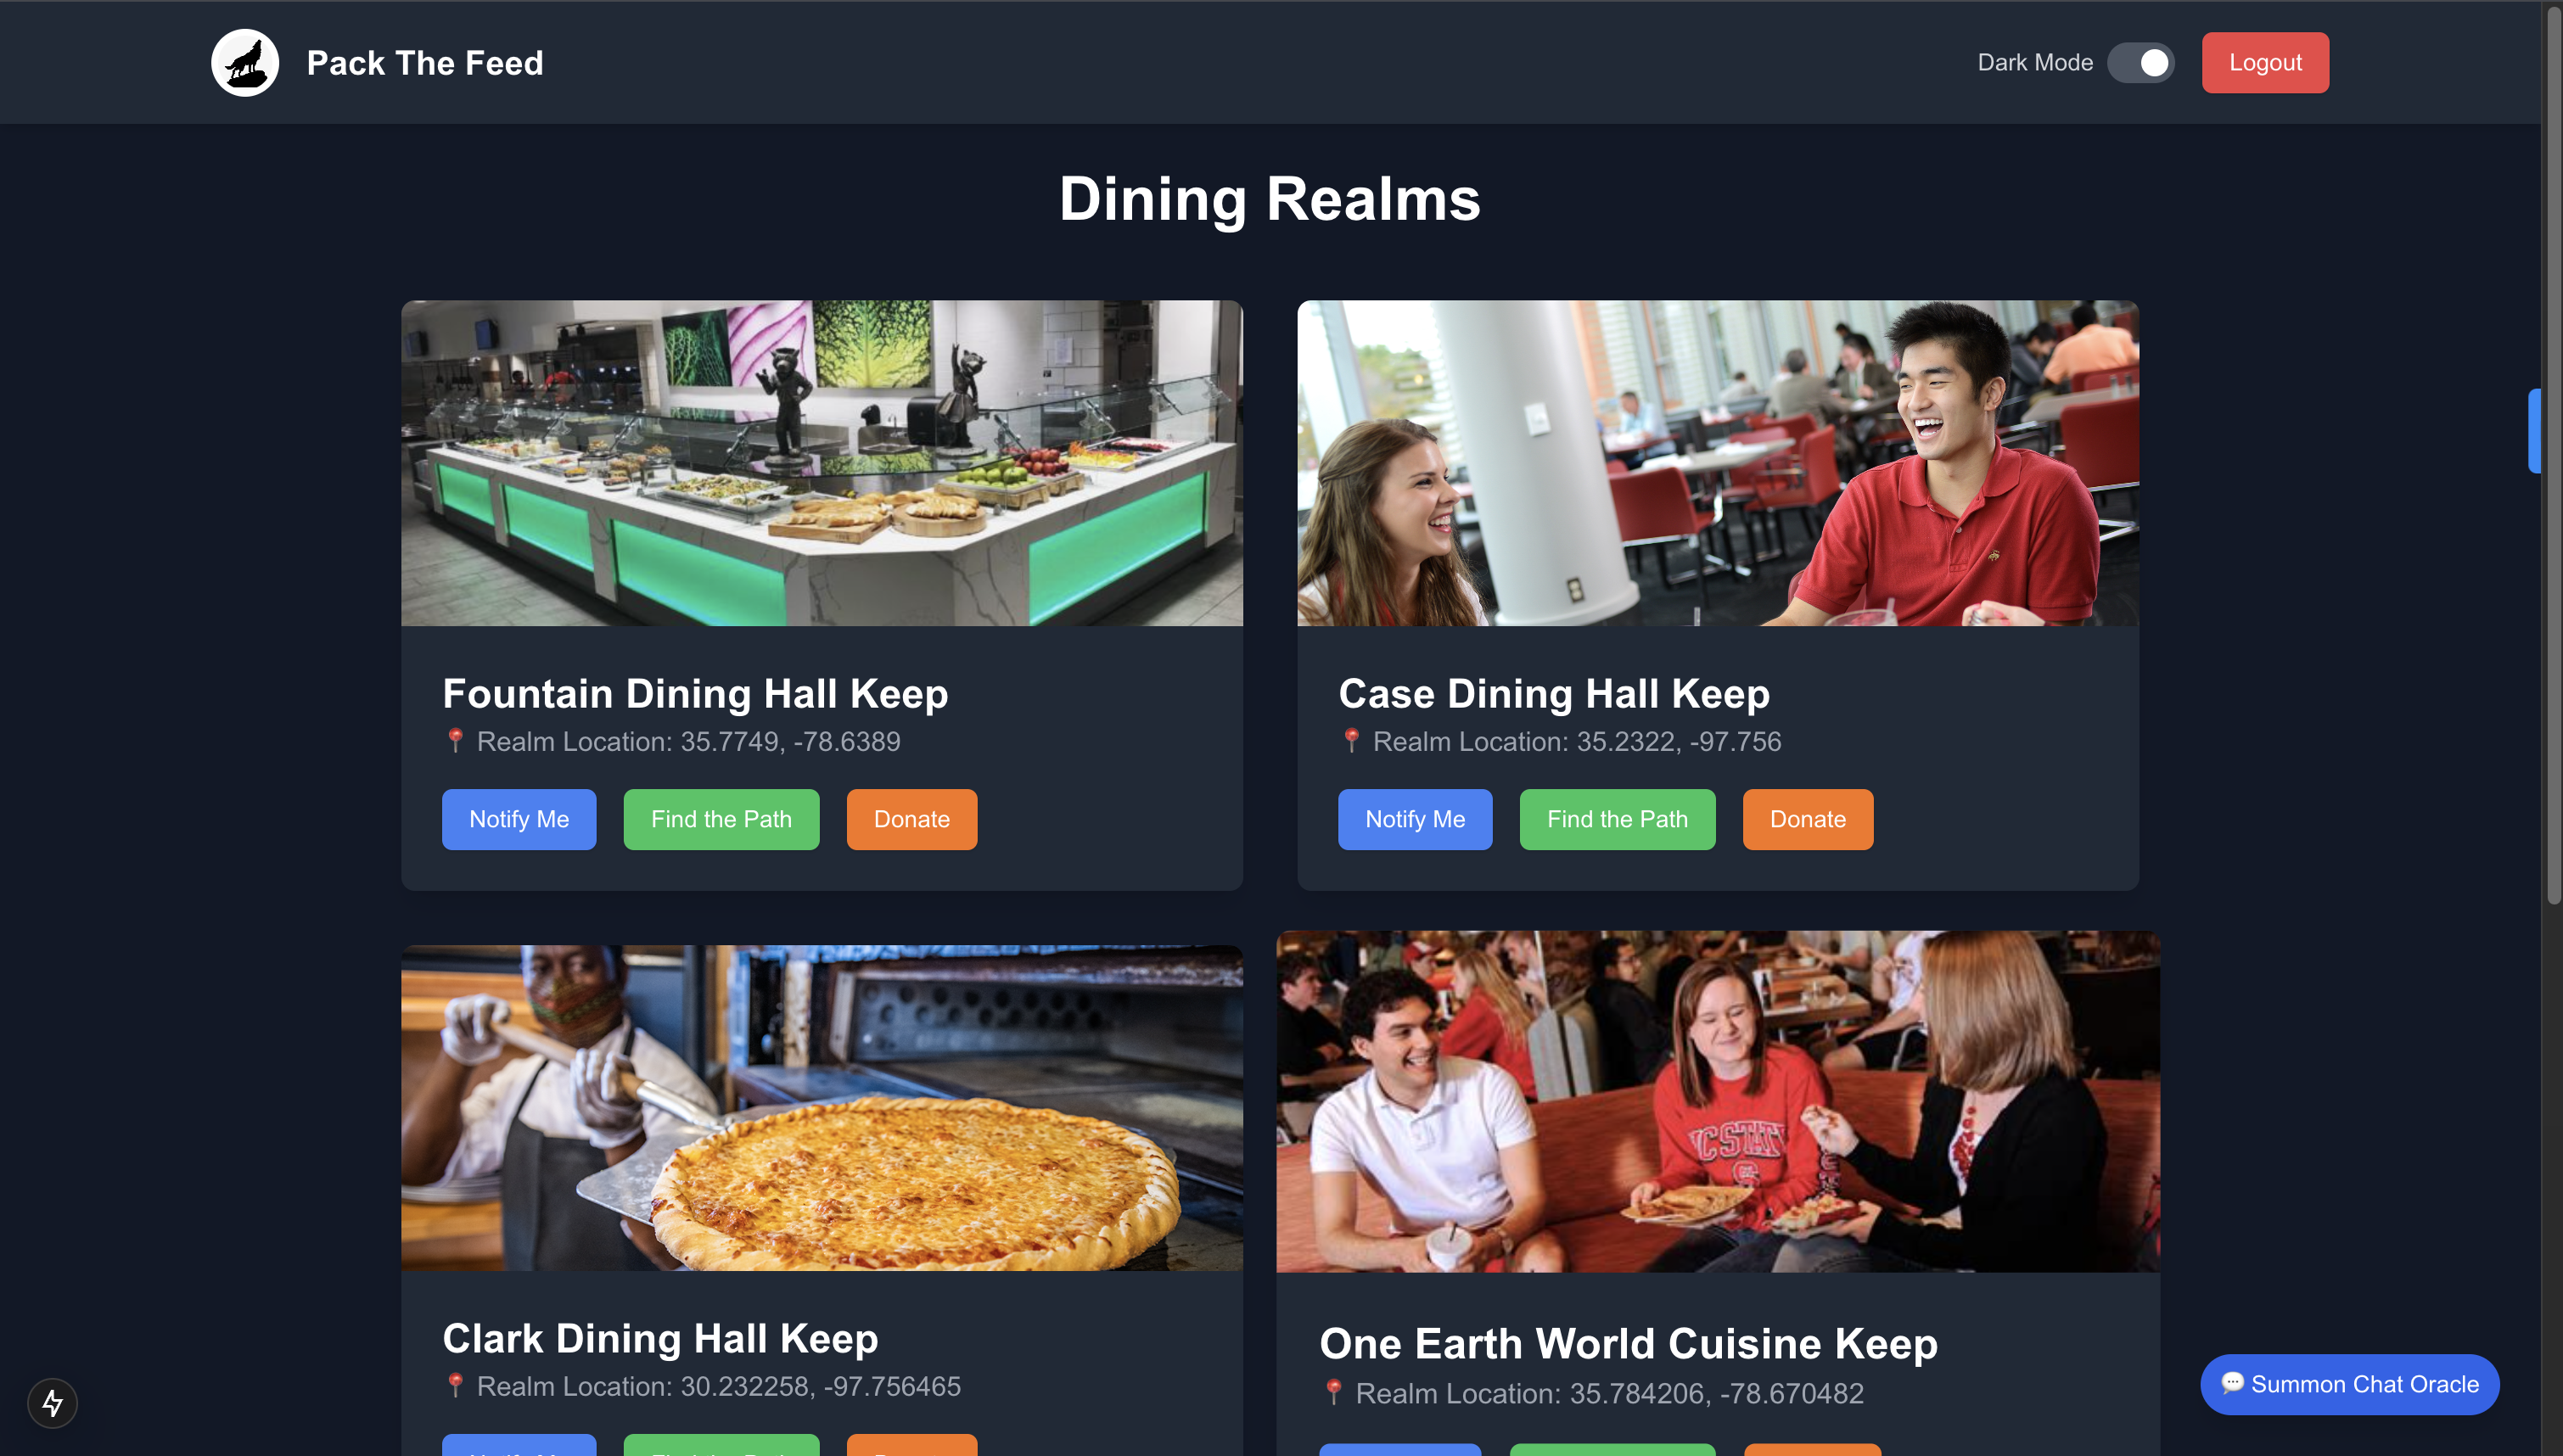Click the page's vertical scrollbar

click(2553, 455)
